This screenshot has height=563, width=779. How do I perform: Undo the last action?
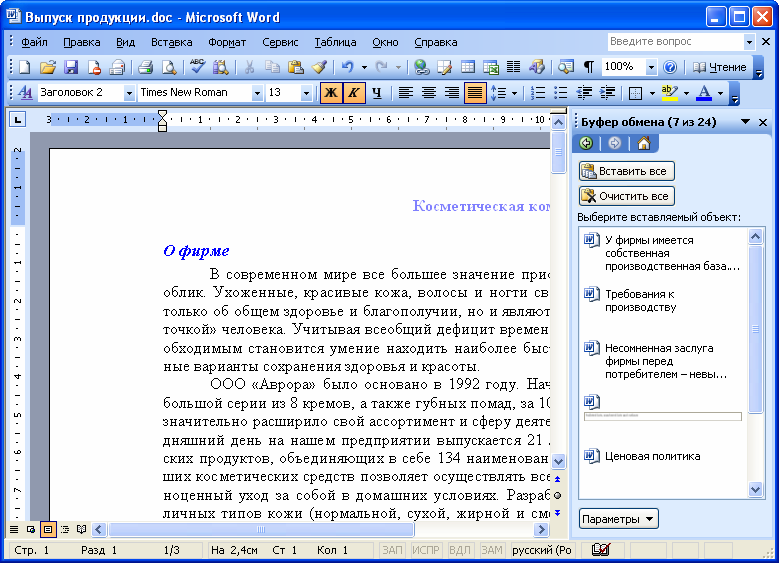point(348,67)
